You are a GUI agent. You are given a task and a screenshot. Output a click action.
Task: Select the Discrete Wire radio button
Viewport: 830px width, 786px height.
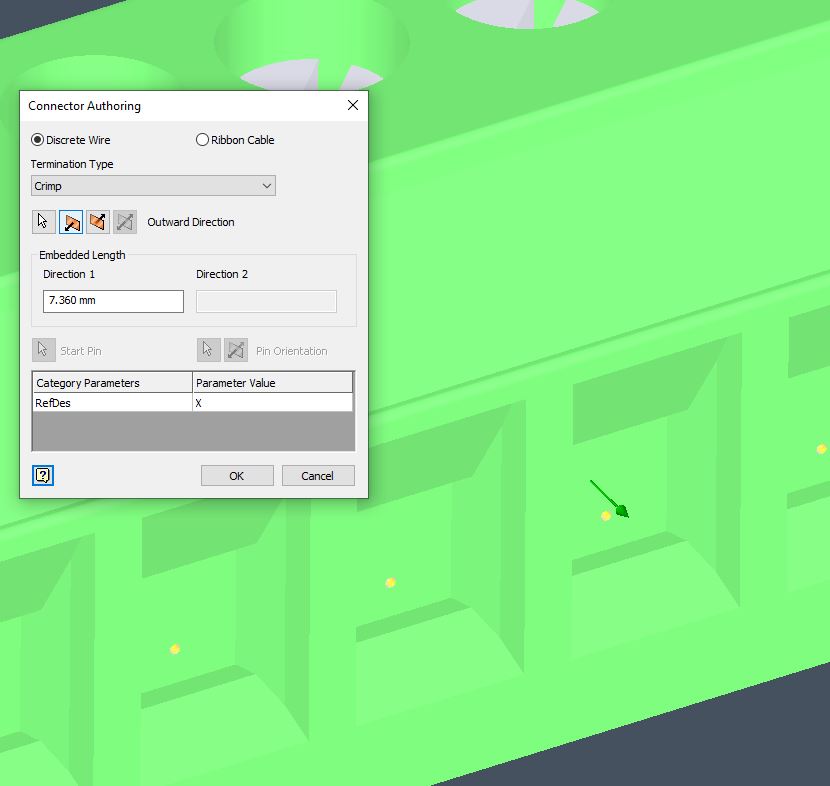click(x=36, y=140)
